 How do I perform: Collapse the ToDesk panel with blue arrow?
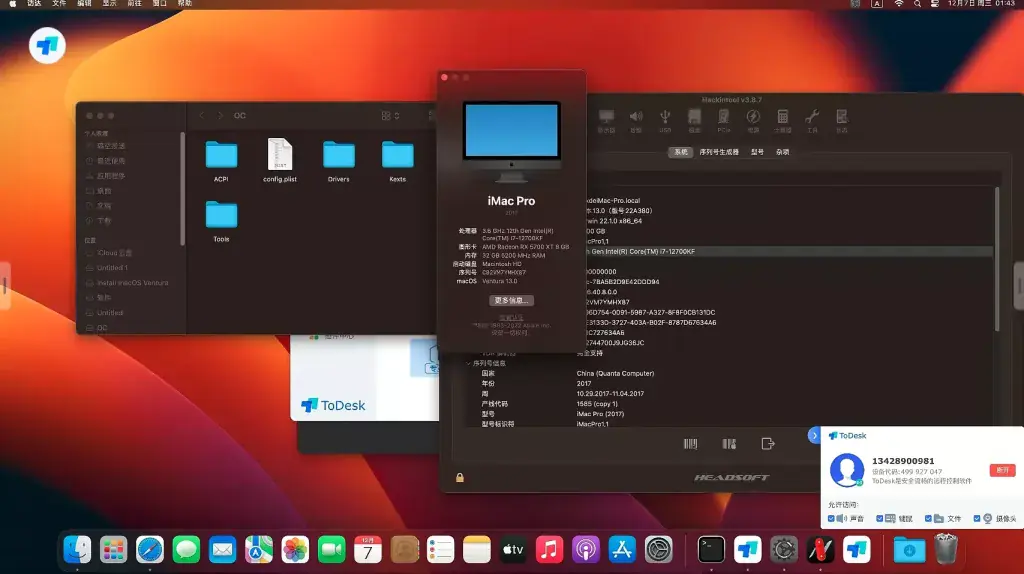pos(814,436)
